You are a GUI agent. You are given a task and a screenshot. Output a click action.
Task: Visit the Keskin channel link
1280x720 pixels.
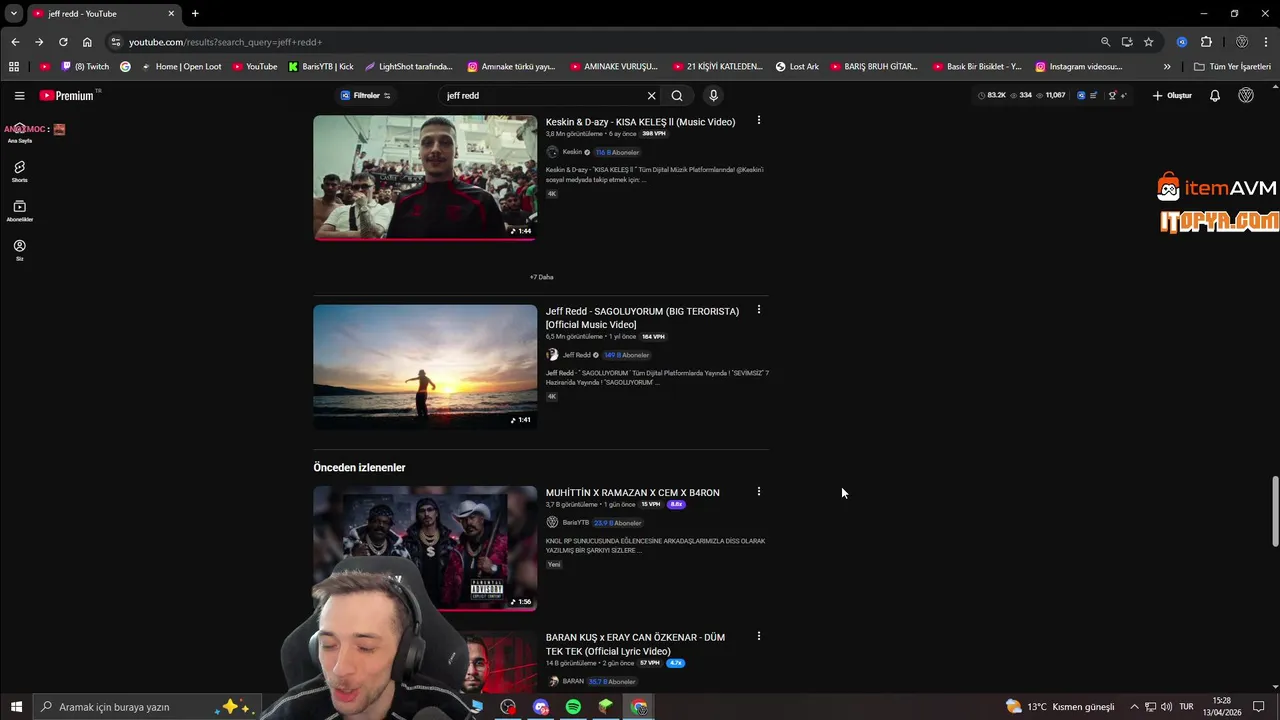coord(572,152)
